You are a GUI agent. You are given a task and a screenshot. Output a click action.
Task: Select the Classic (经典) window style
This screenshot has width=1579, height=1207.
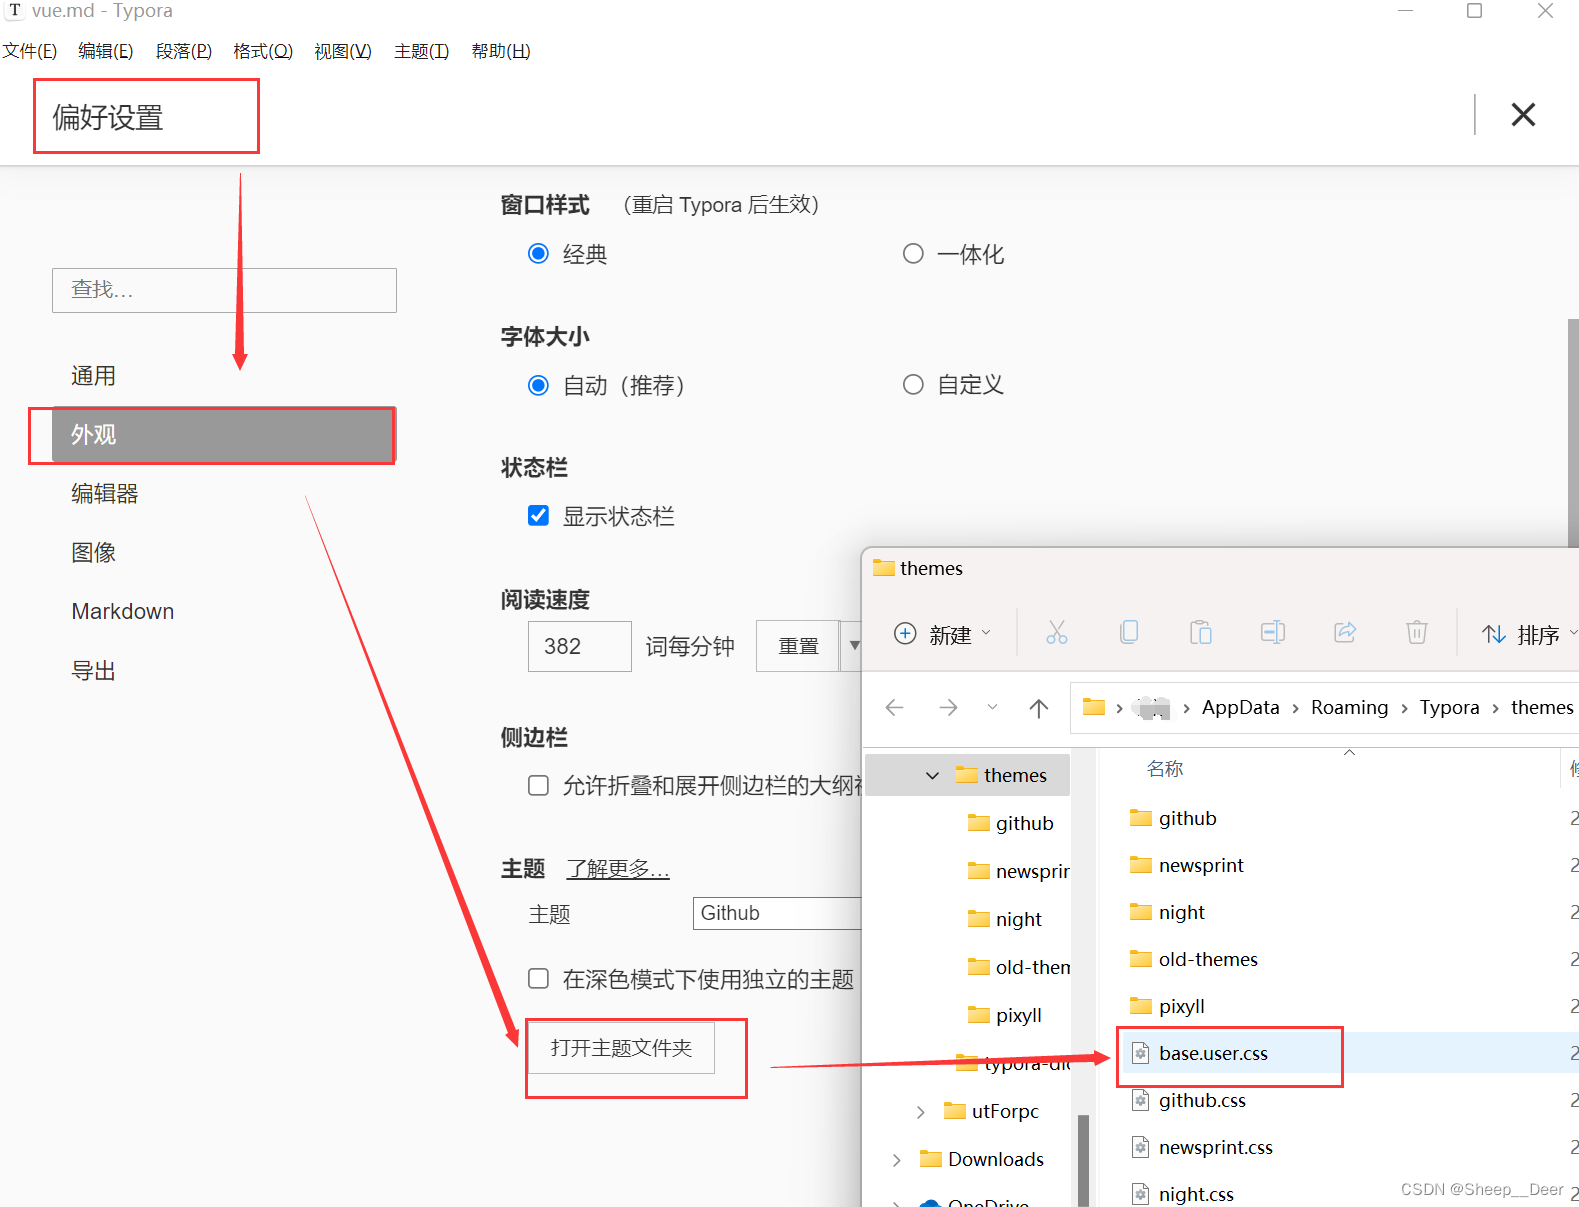pyautogui.click(x=538, y=254)
